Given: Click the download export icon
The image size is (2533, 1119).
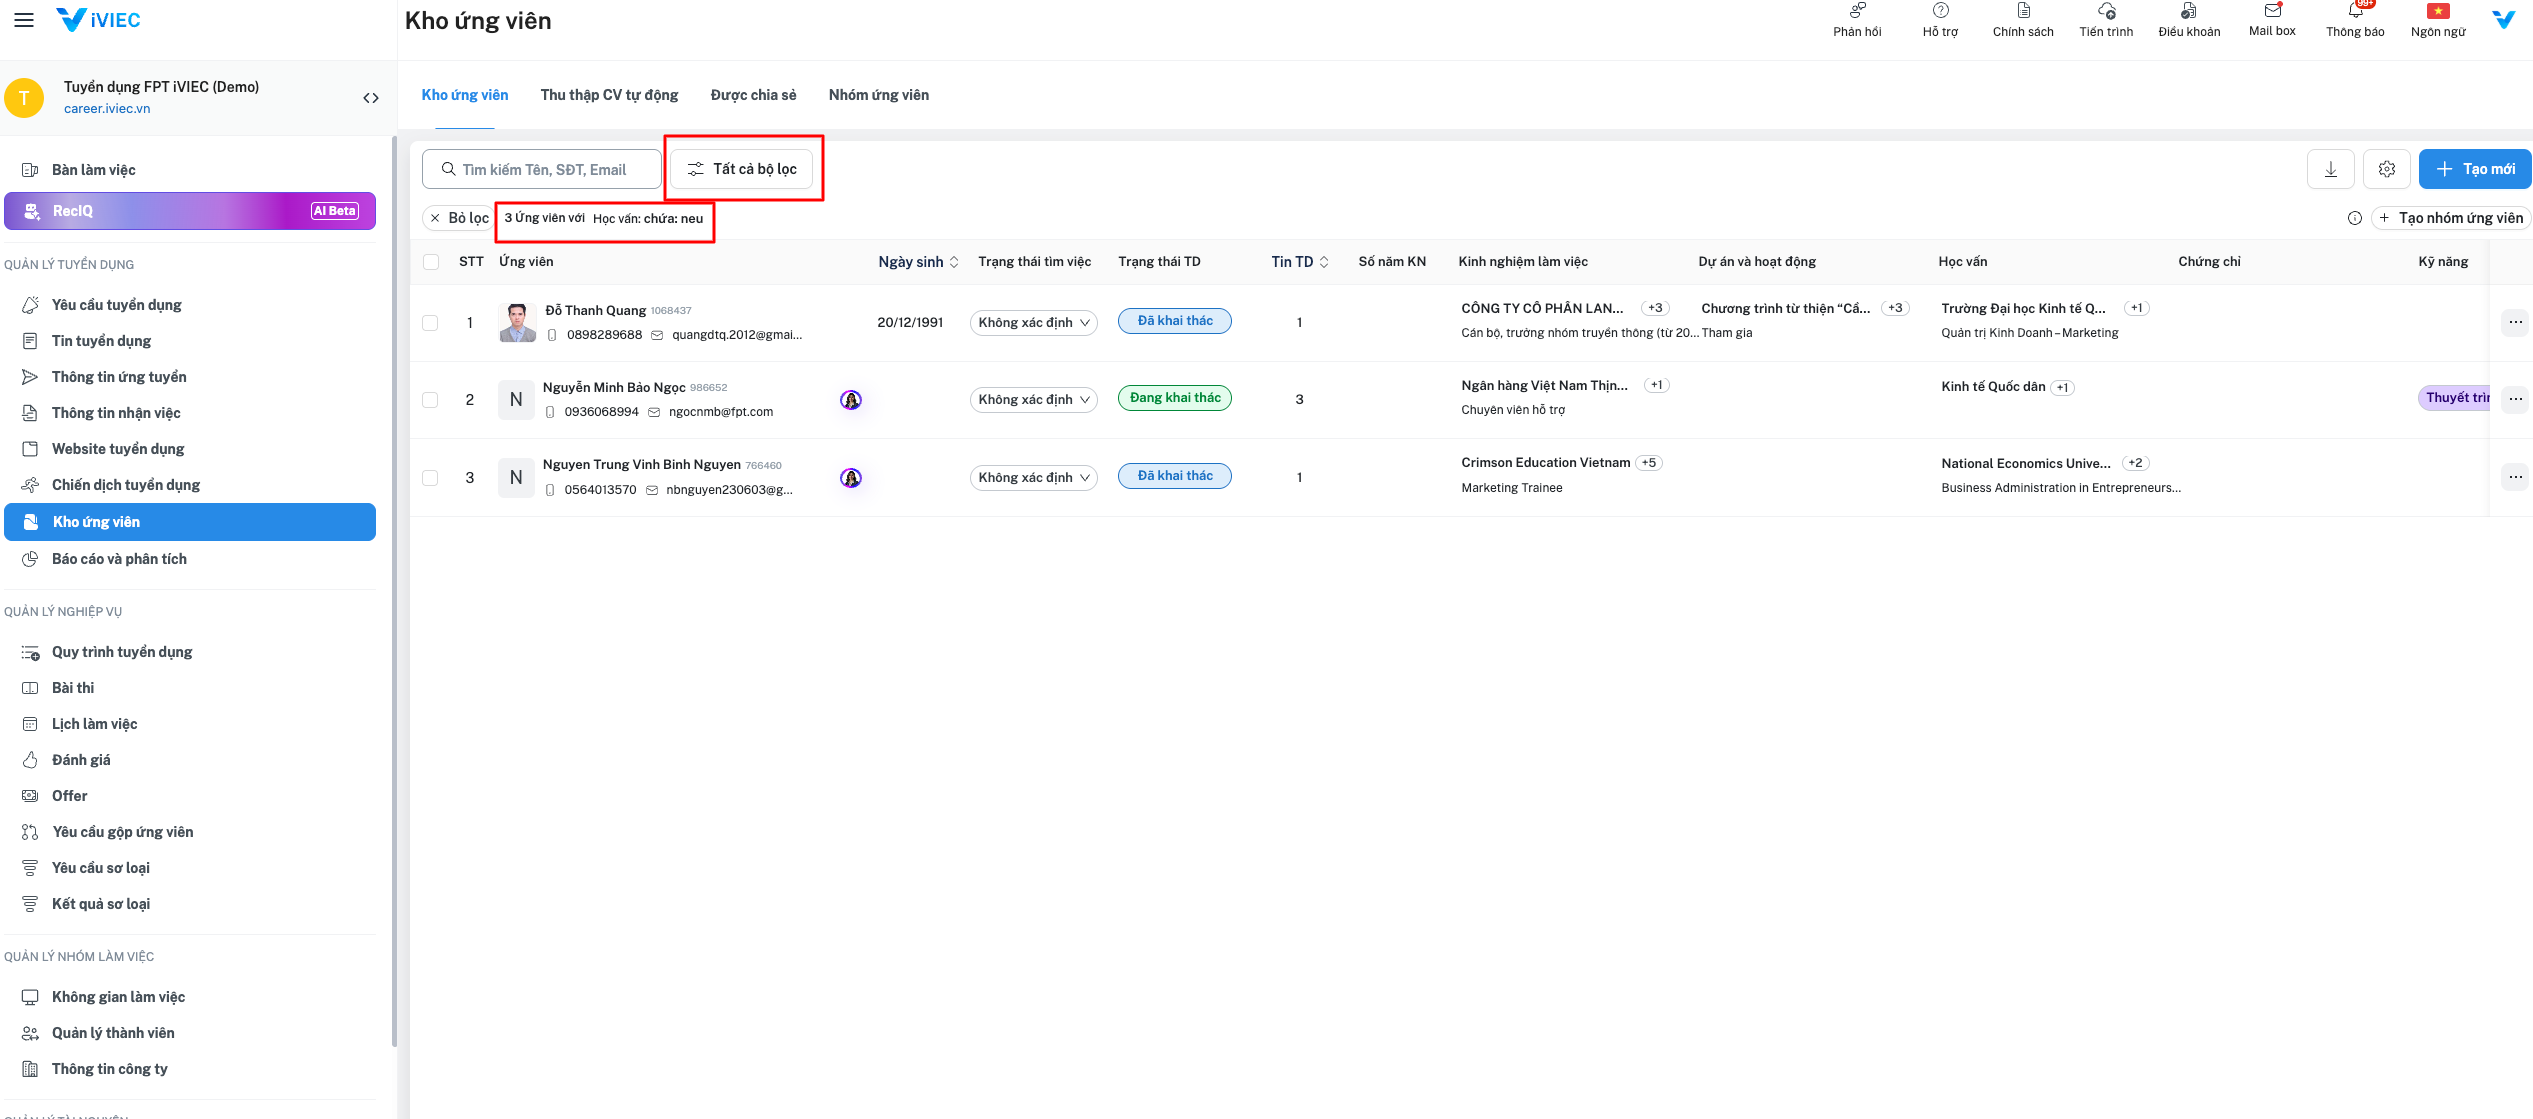Looking at the screenshot, I should point(2330,169).
